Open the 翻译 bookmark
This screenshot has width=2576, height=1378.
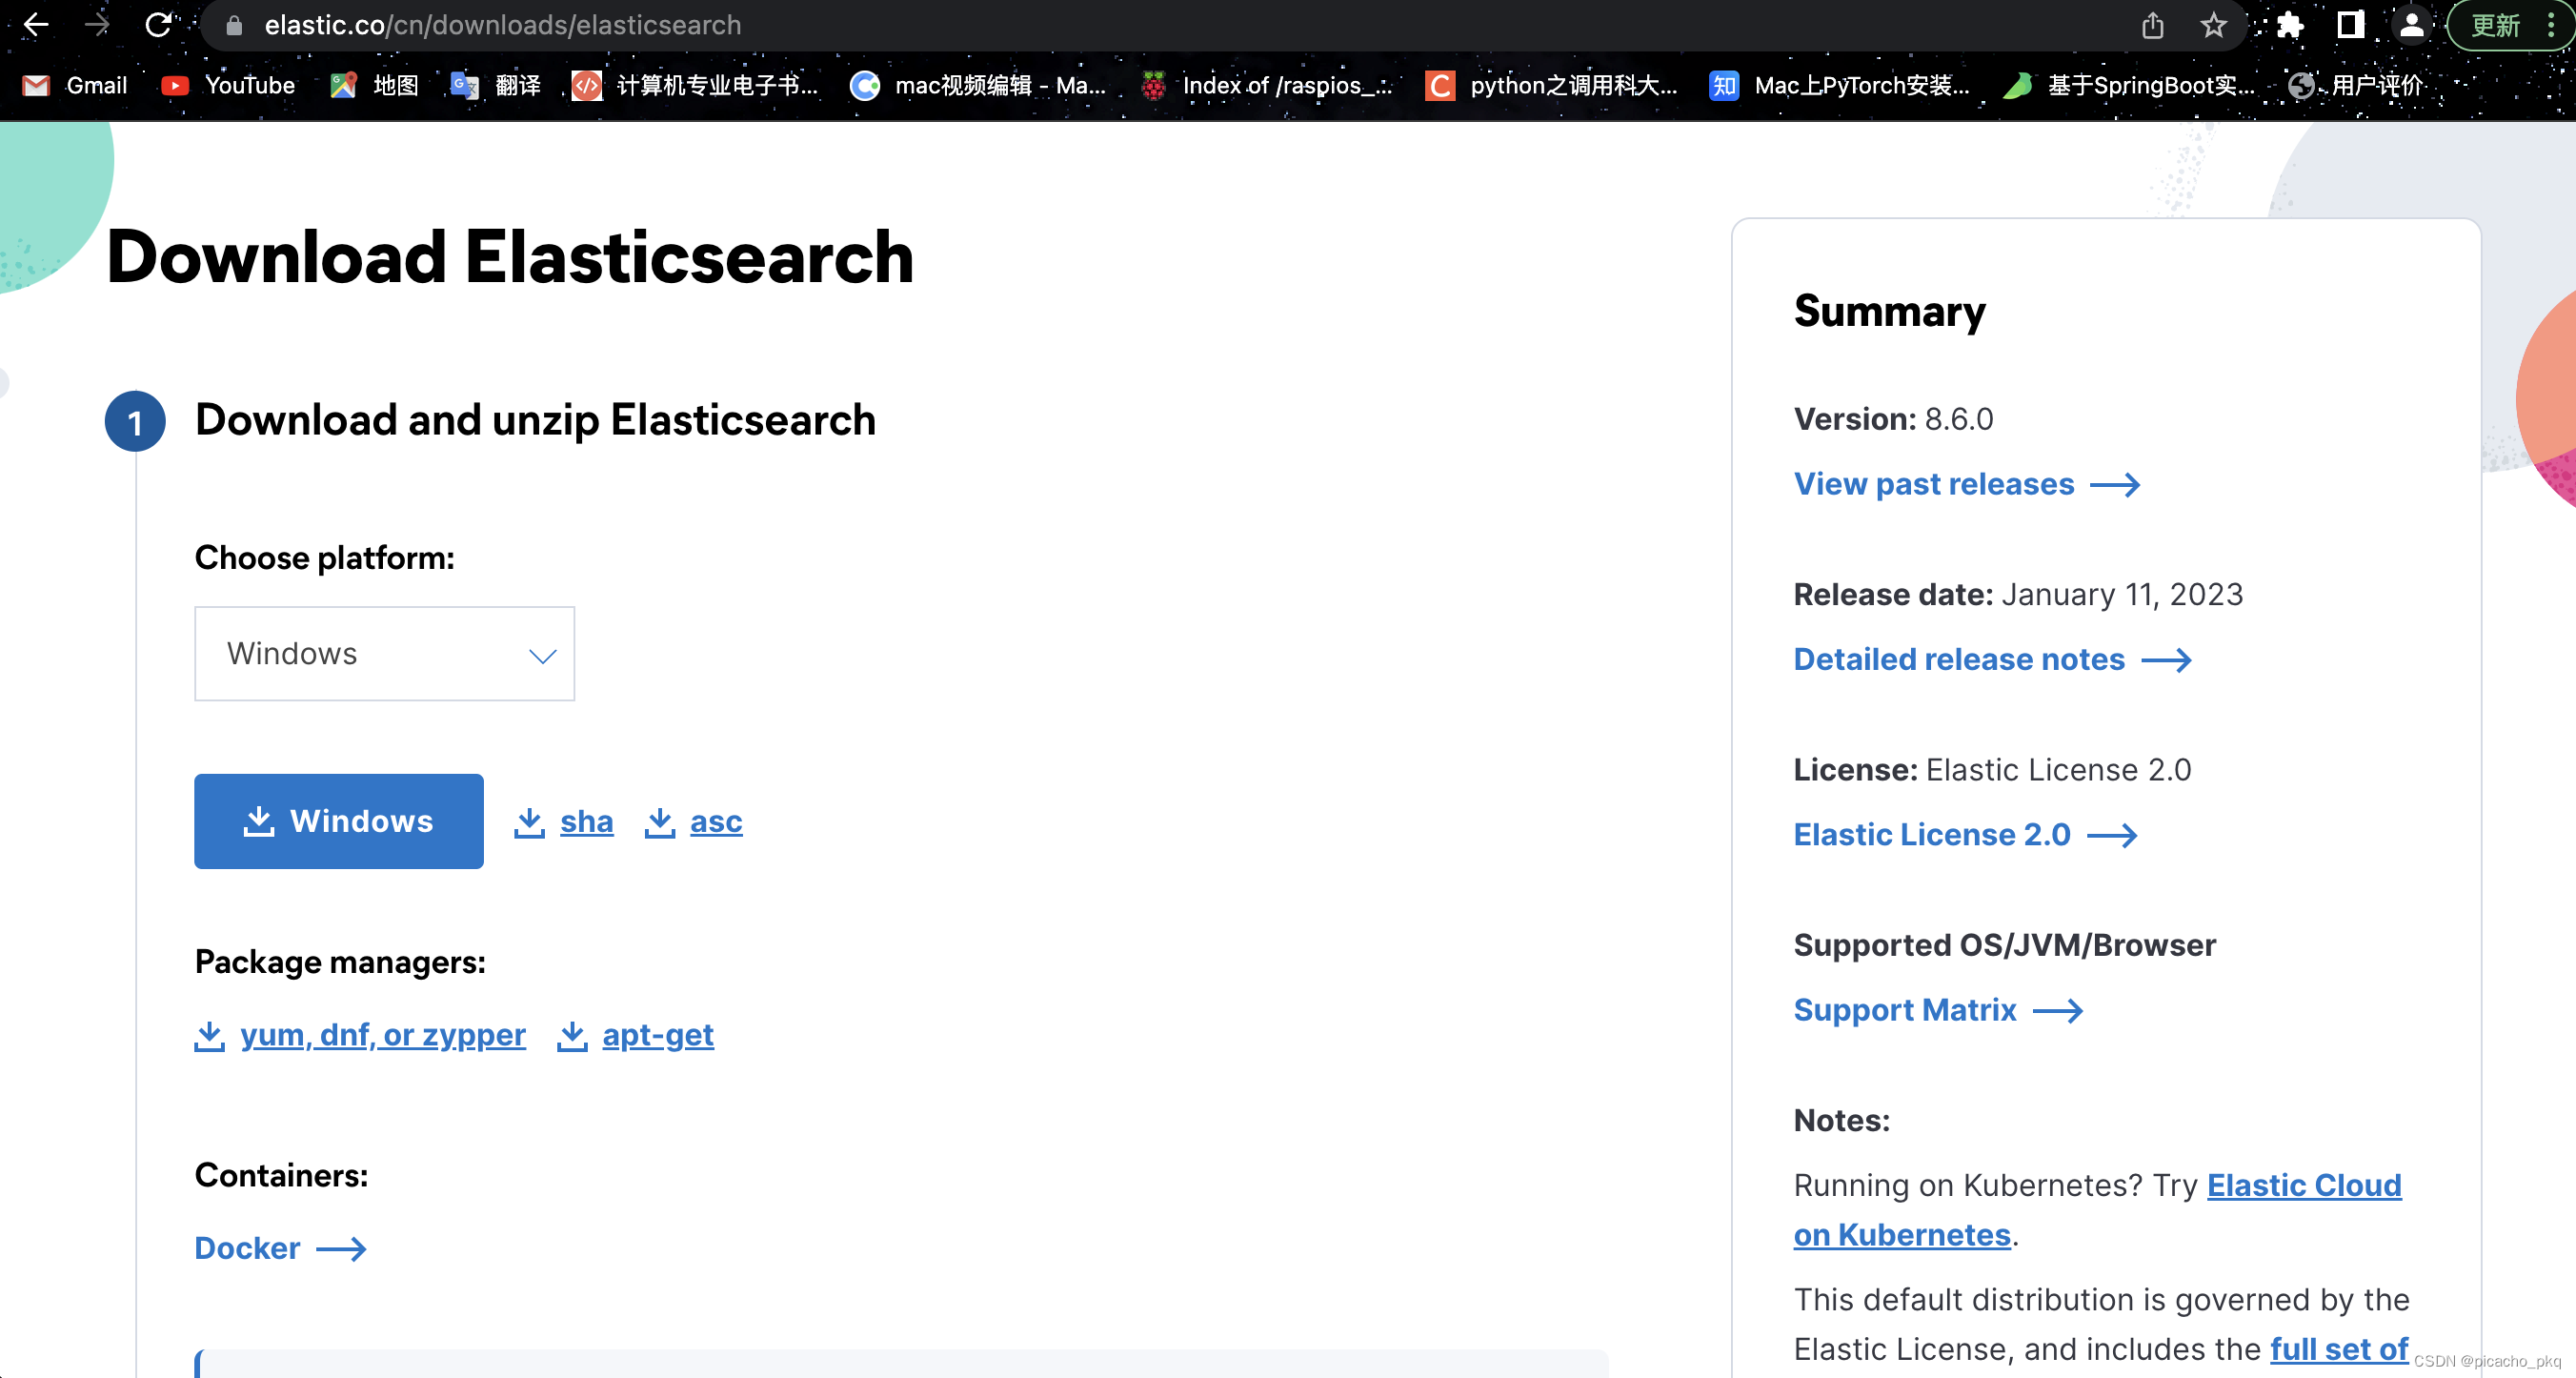(496, 86)
